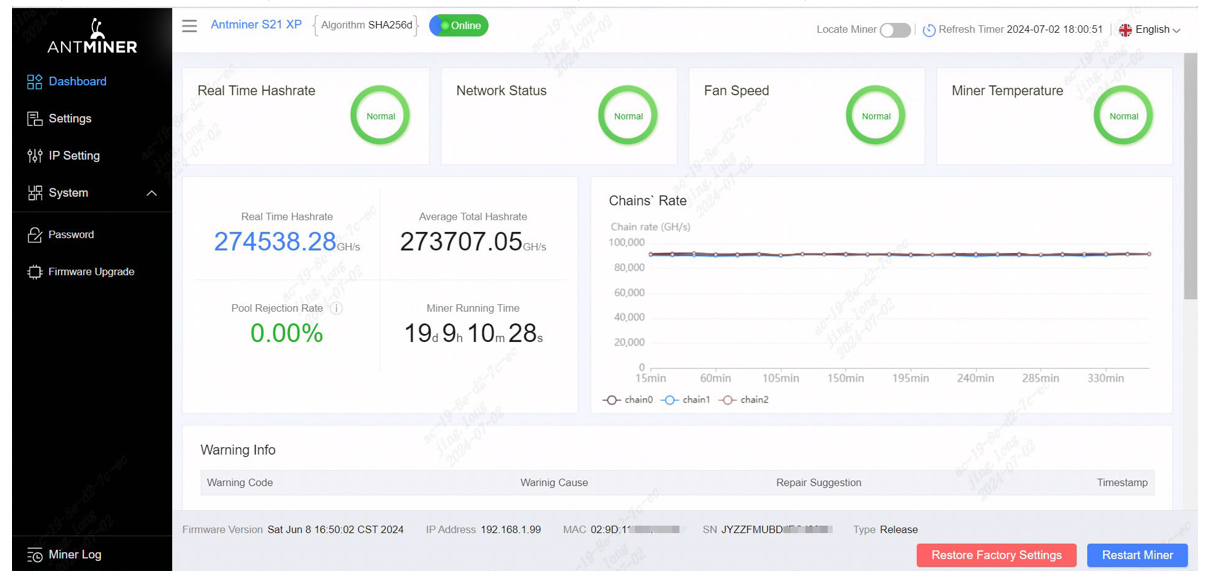The width and height of the screenshot is (1206, 582).
Task: Click the 0.00% rejection rate value
Action: click(287, 334)
